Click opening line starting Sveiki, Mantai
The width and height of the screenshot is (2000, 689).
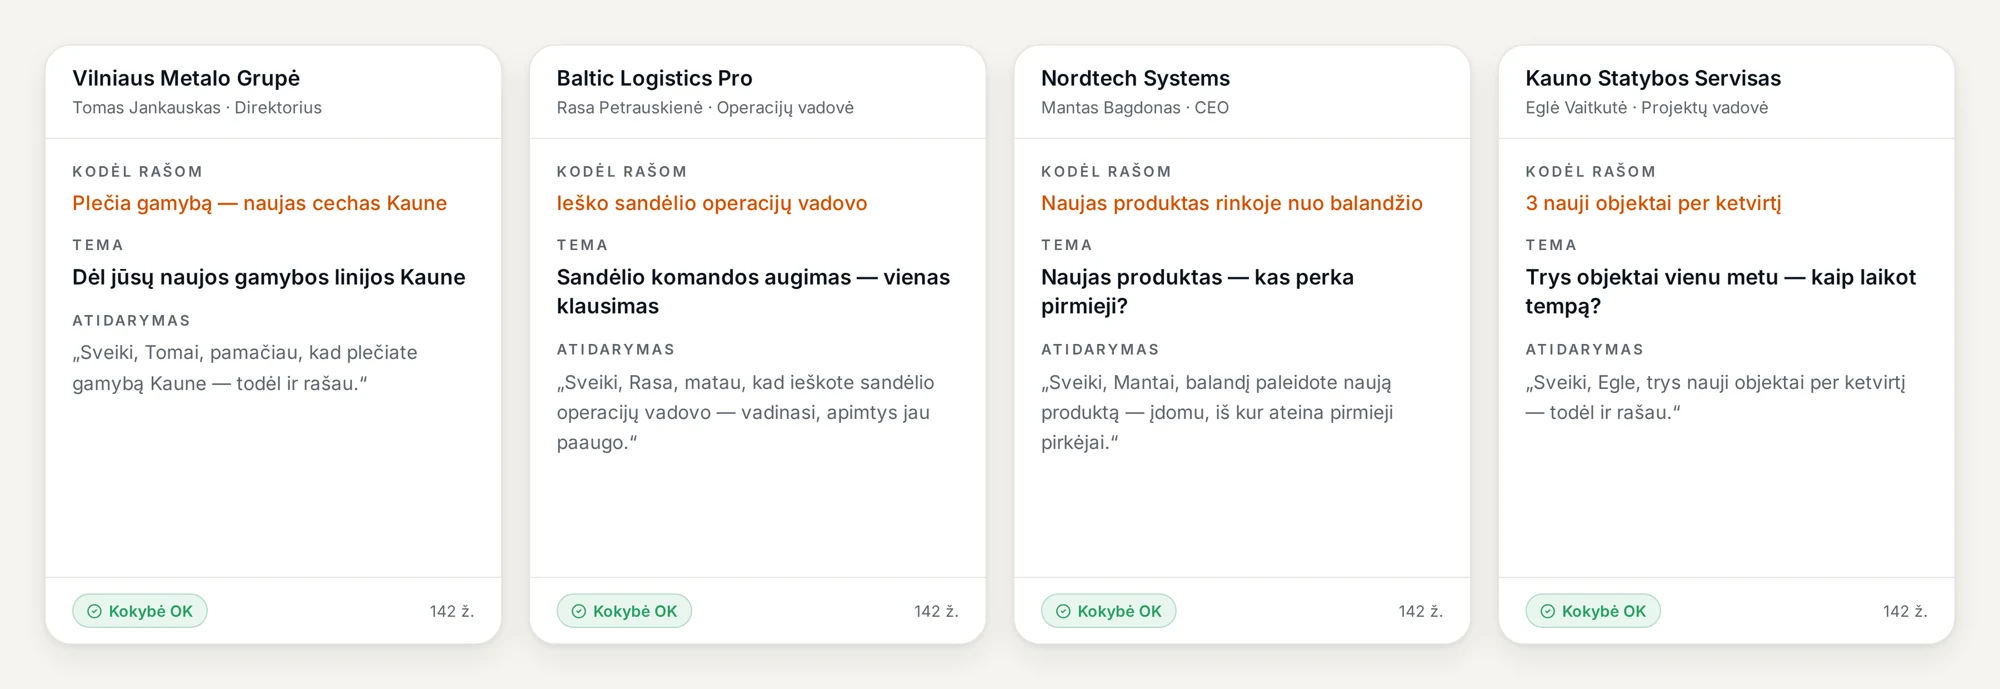tap(1217, 412)
